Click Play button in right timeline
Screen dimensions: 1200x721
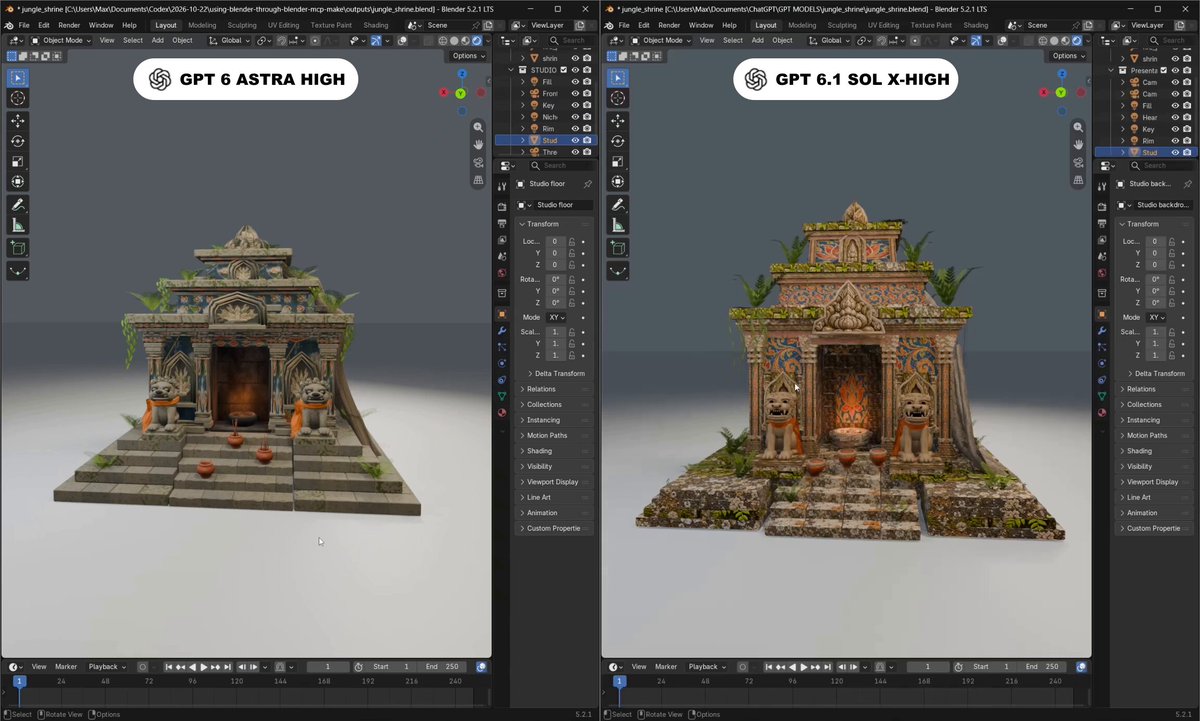804,667
